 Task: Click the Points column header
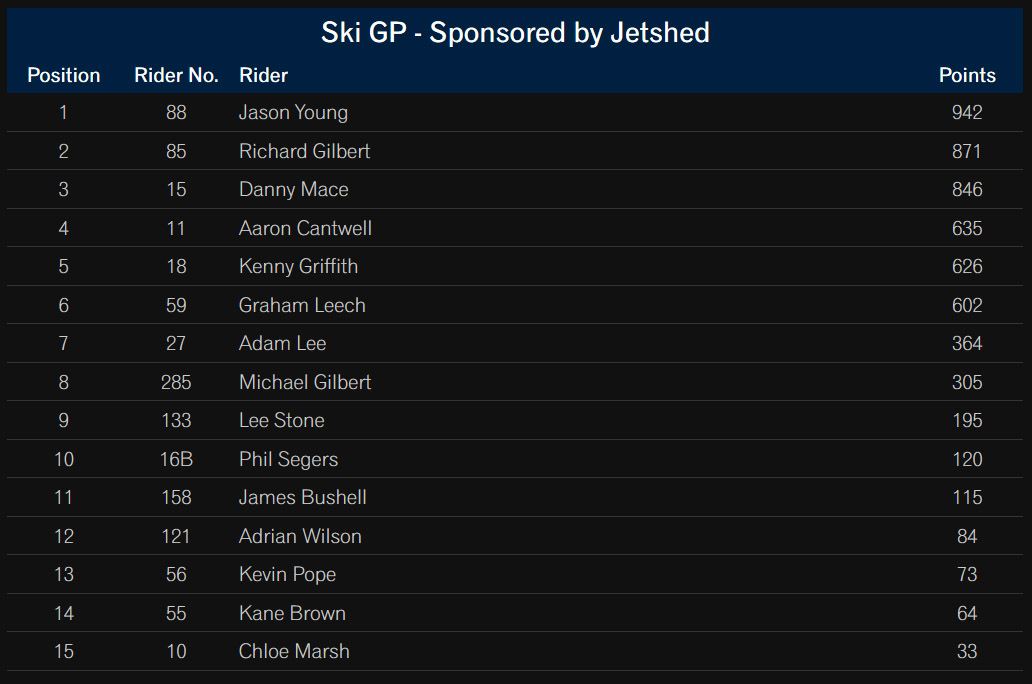[967, 75]
